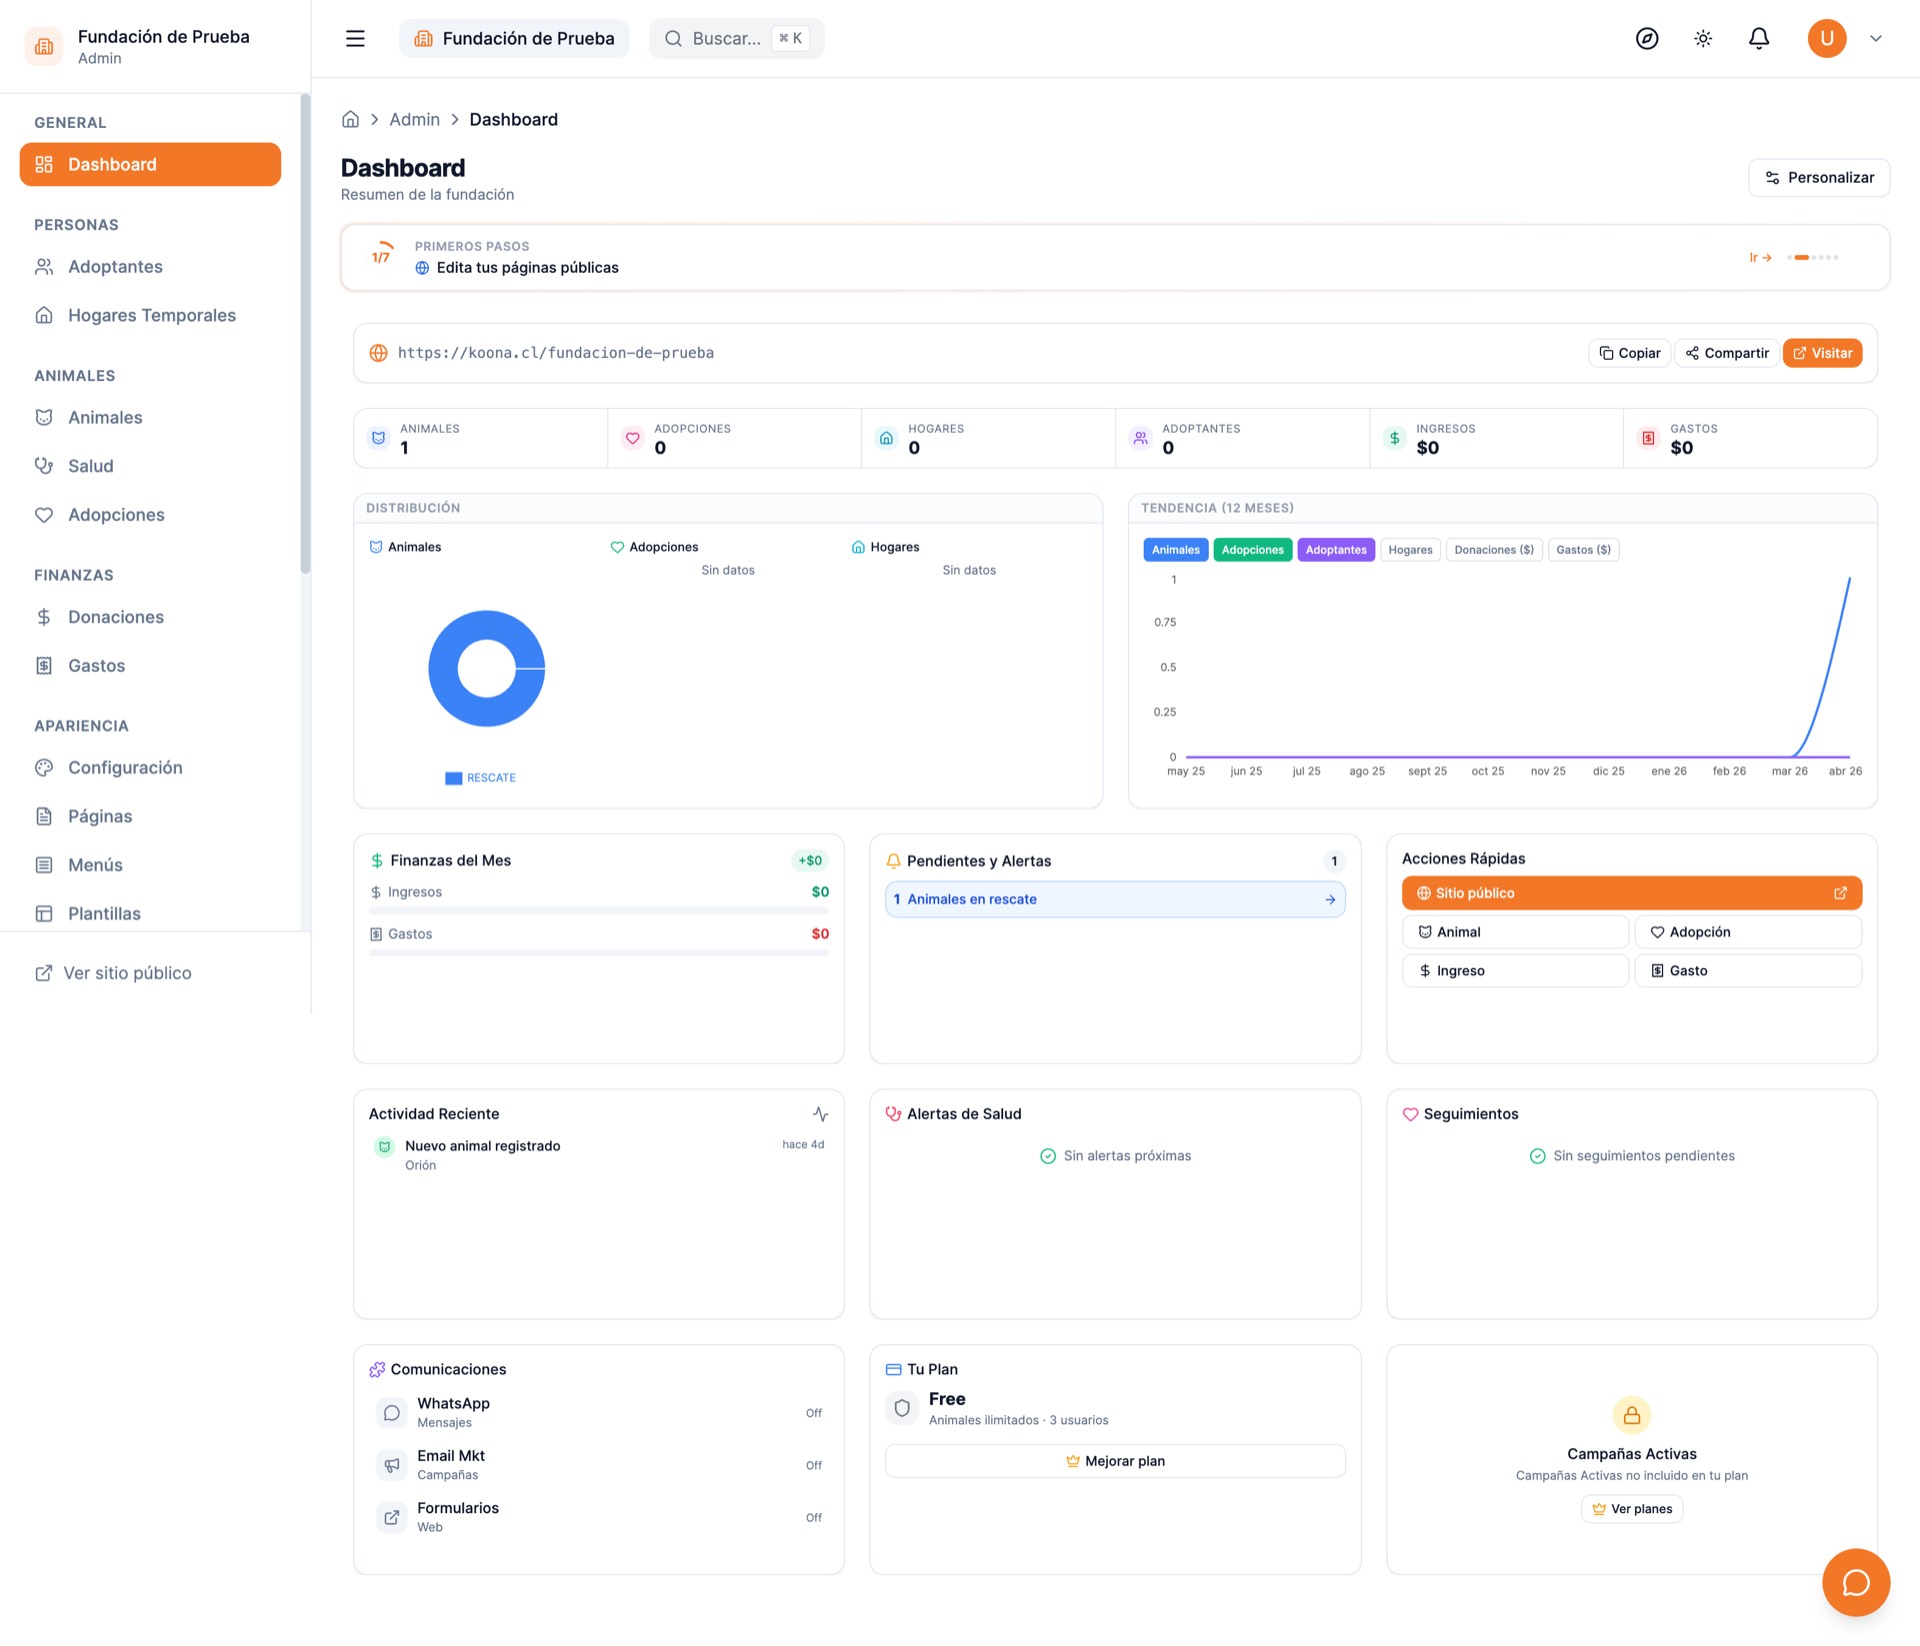
Task: Open Hogares Temporales in sidebar
Action: tap(151, 315)
